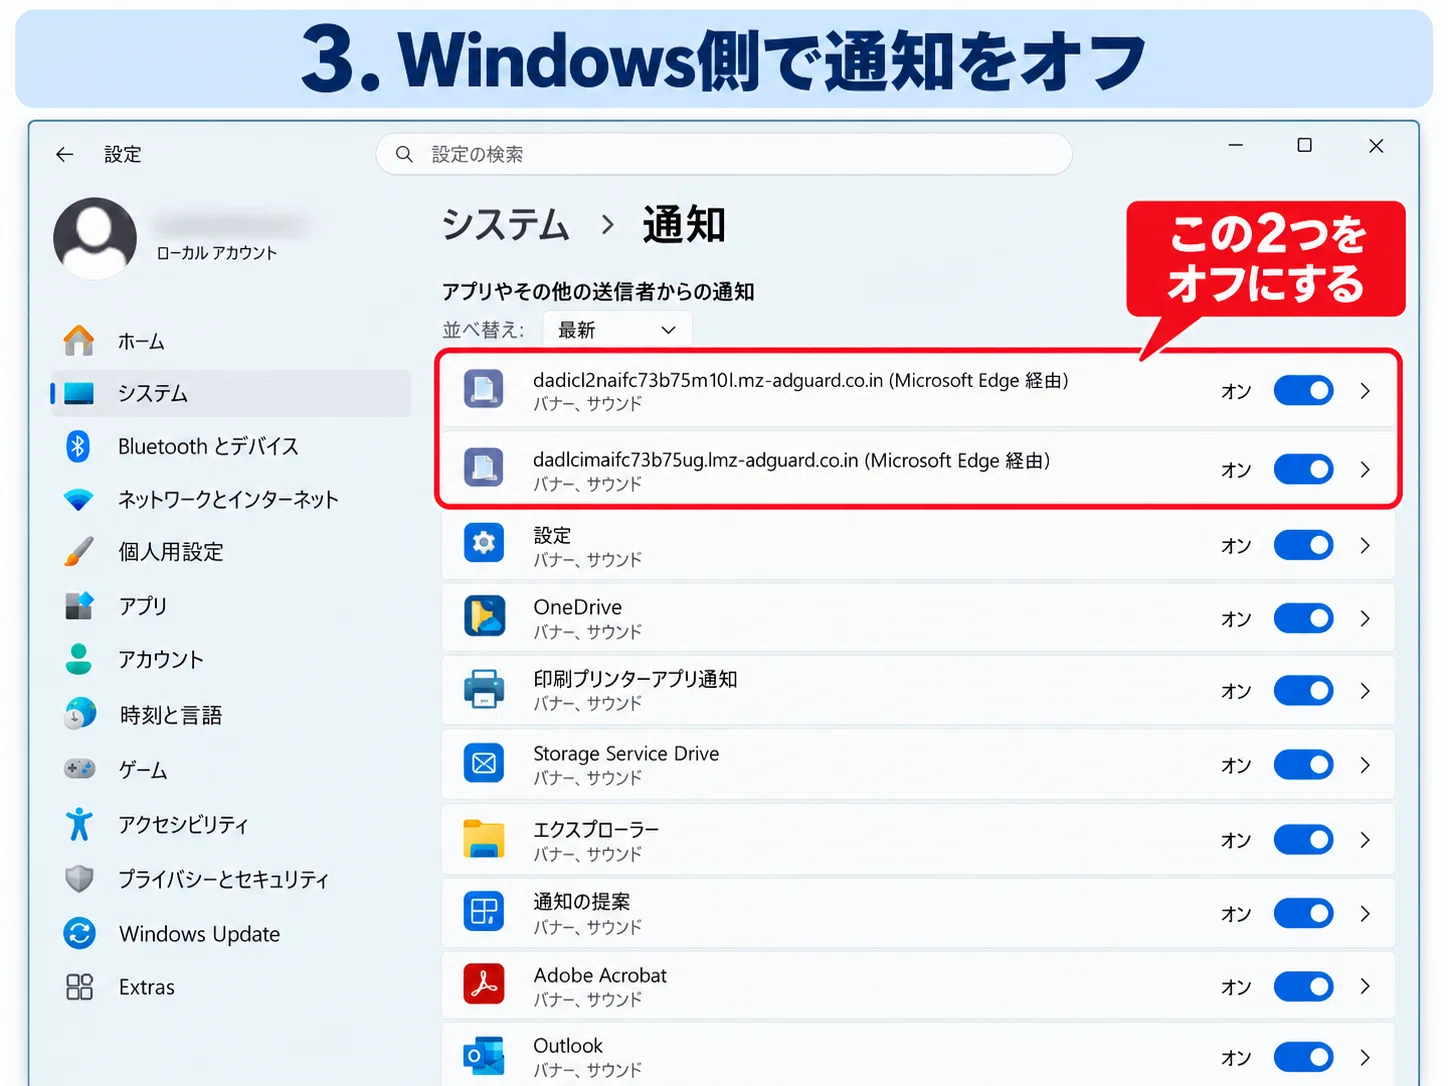Click システム breadcrumb link
This screenshot has width=1448, height=1086.
[506, 225]
